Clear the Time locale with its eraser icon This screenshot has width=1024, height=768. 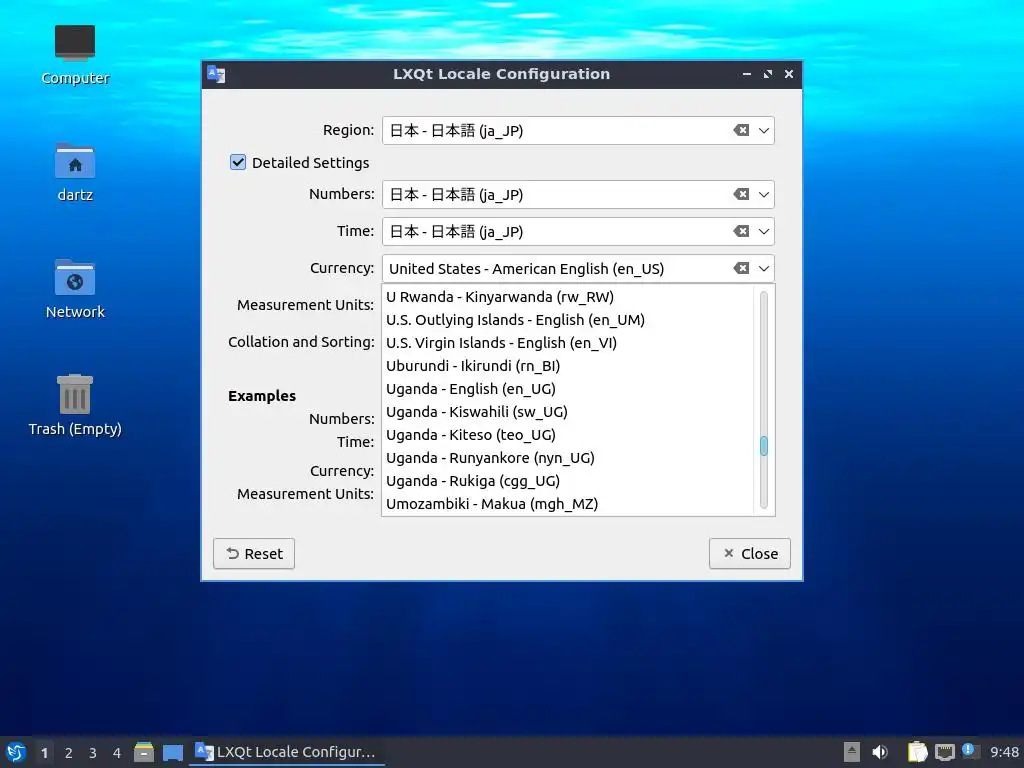coord(741,231)
